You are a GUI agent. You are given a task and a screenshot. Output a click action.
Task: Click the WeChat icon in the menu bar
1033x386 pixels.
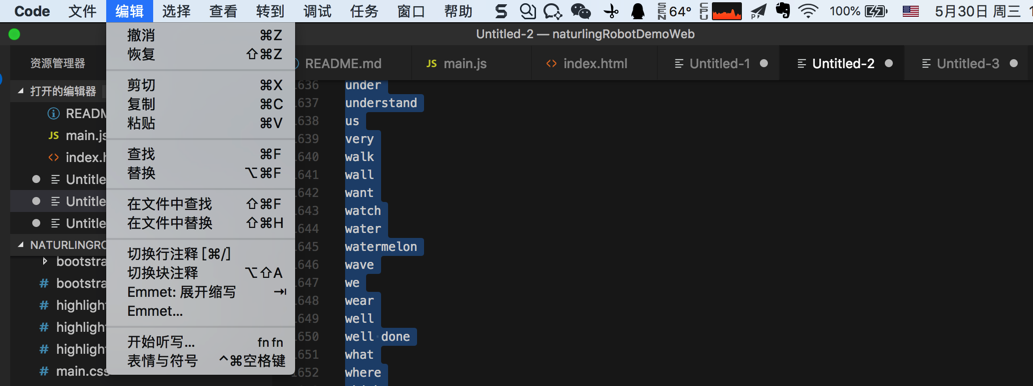(580, 11)
